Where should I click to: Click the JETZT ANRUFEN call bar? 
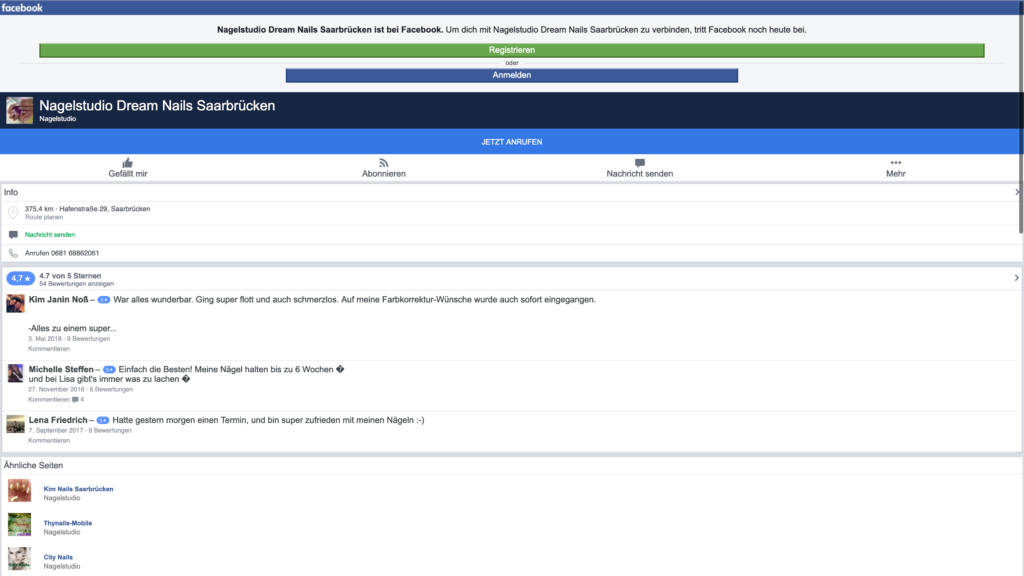[511, 142]
